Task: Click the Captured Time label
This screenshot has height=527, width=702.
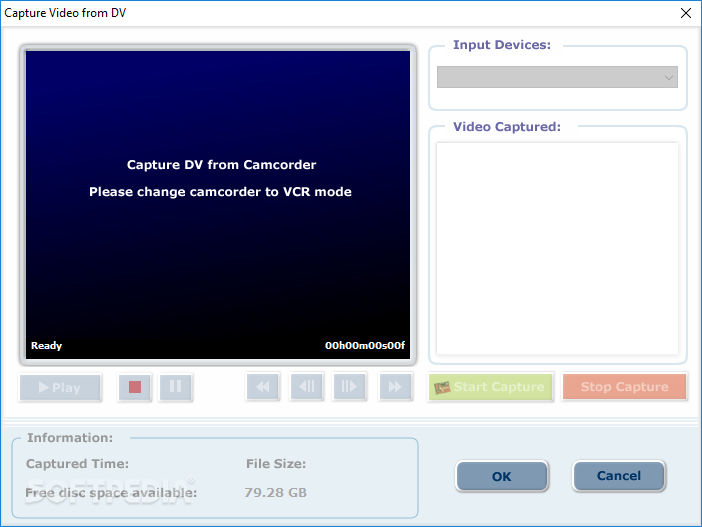Action: 77,464
